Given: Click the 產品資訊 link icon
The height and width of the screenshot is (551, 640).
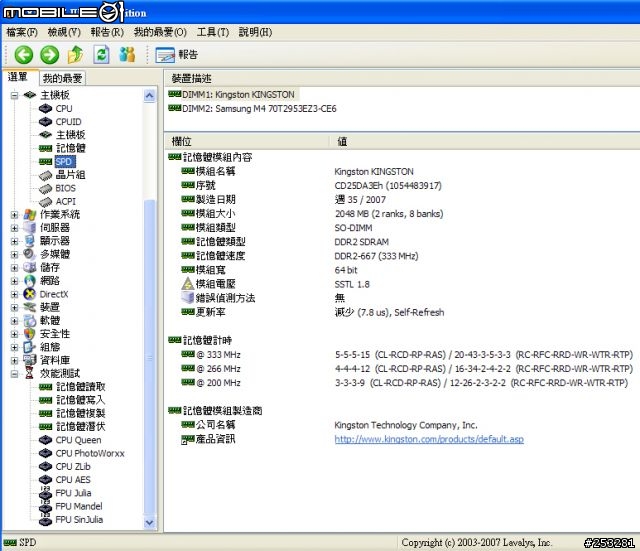Looking at the screenshot, I should pyautogui.click(x=187, y=440).
